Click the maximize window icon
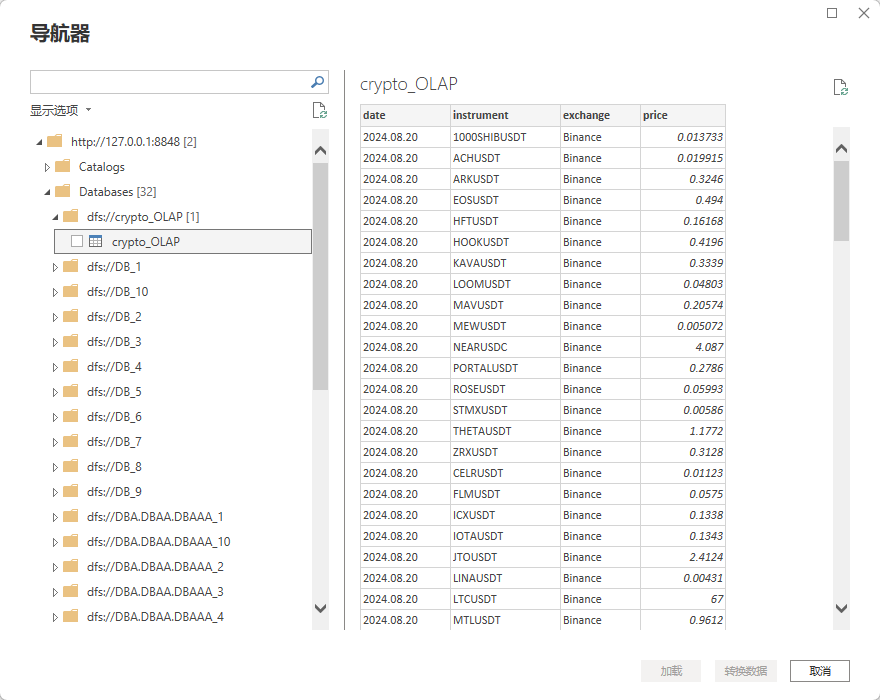Screen dimensions: 880x700 pos(832,13)
